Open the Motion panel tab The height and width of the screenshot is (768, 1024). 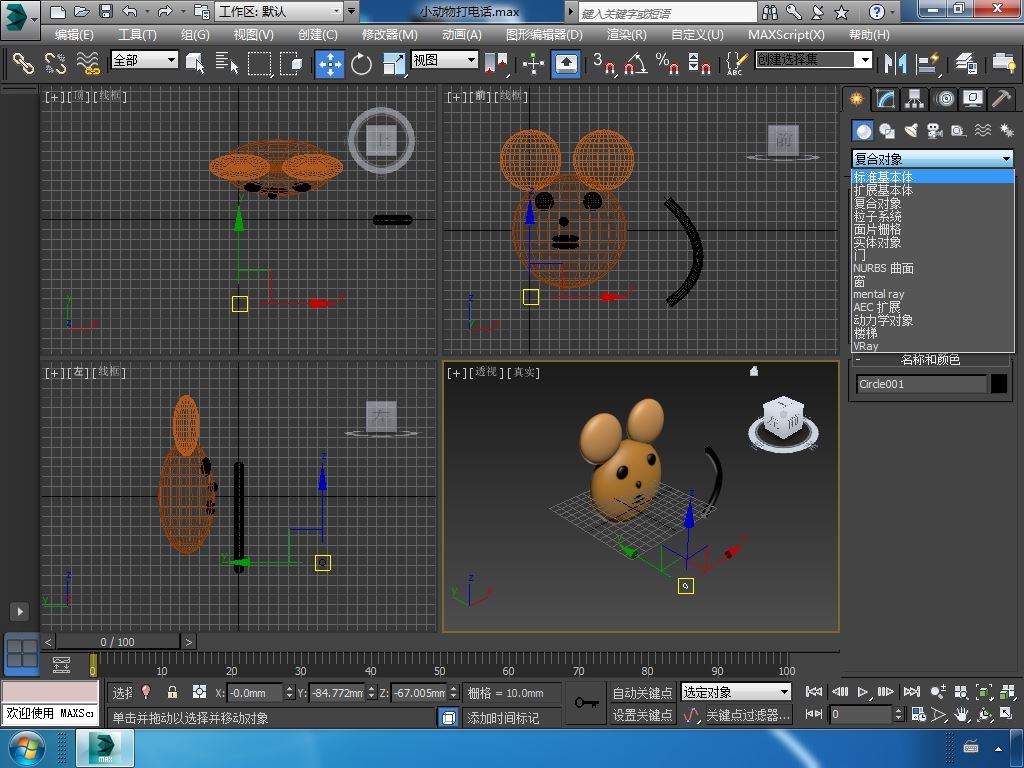coord(944,99)
